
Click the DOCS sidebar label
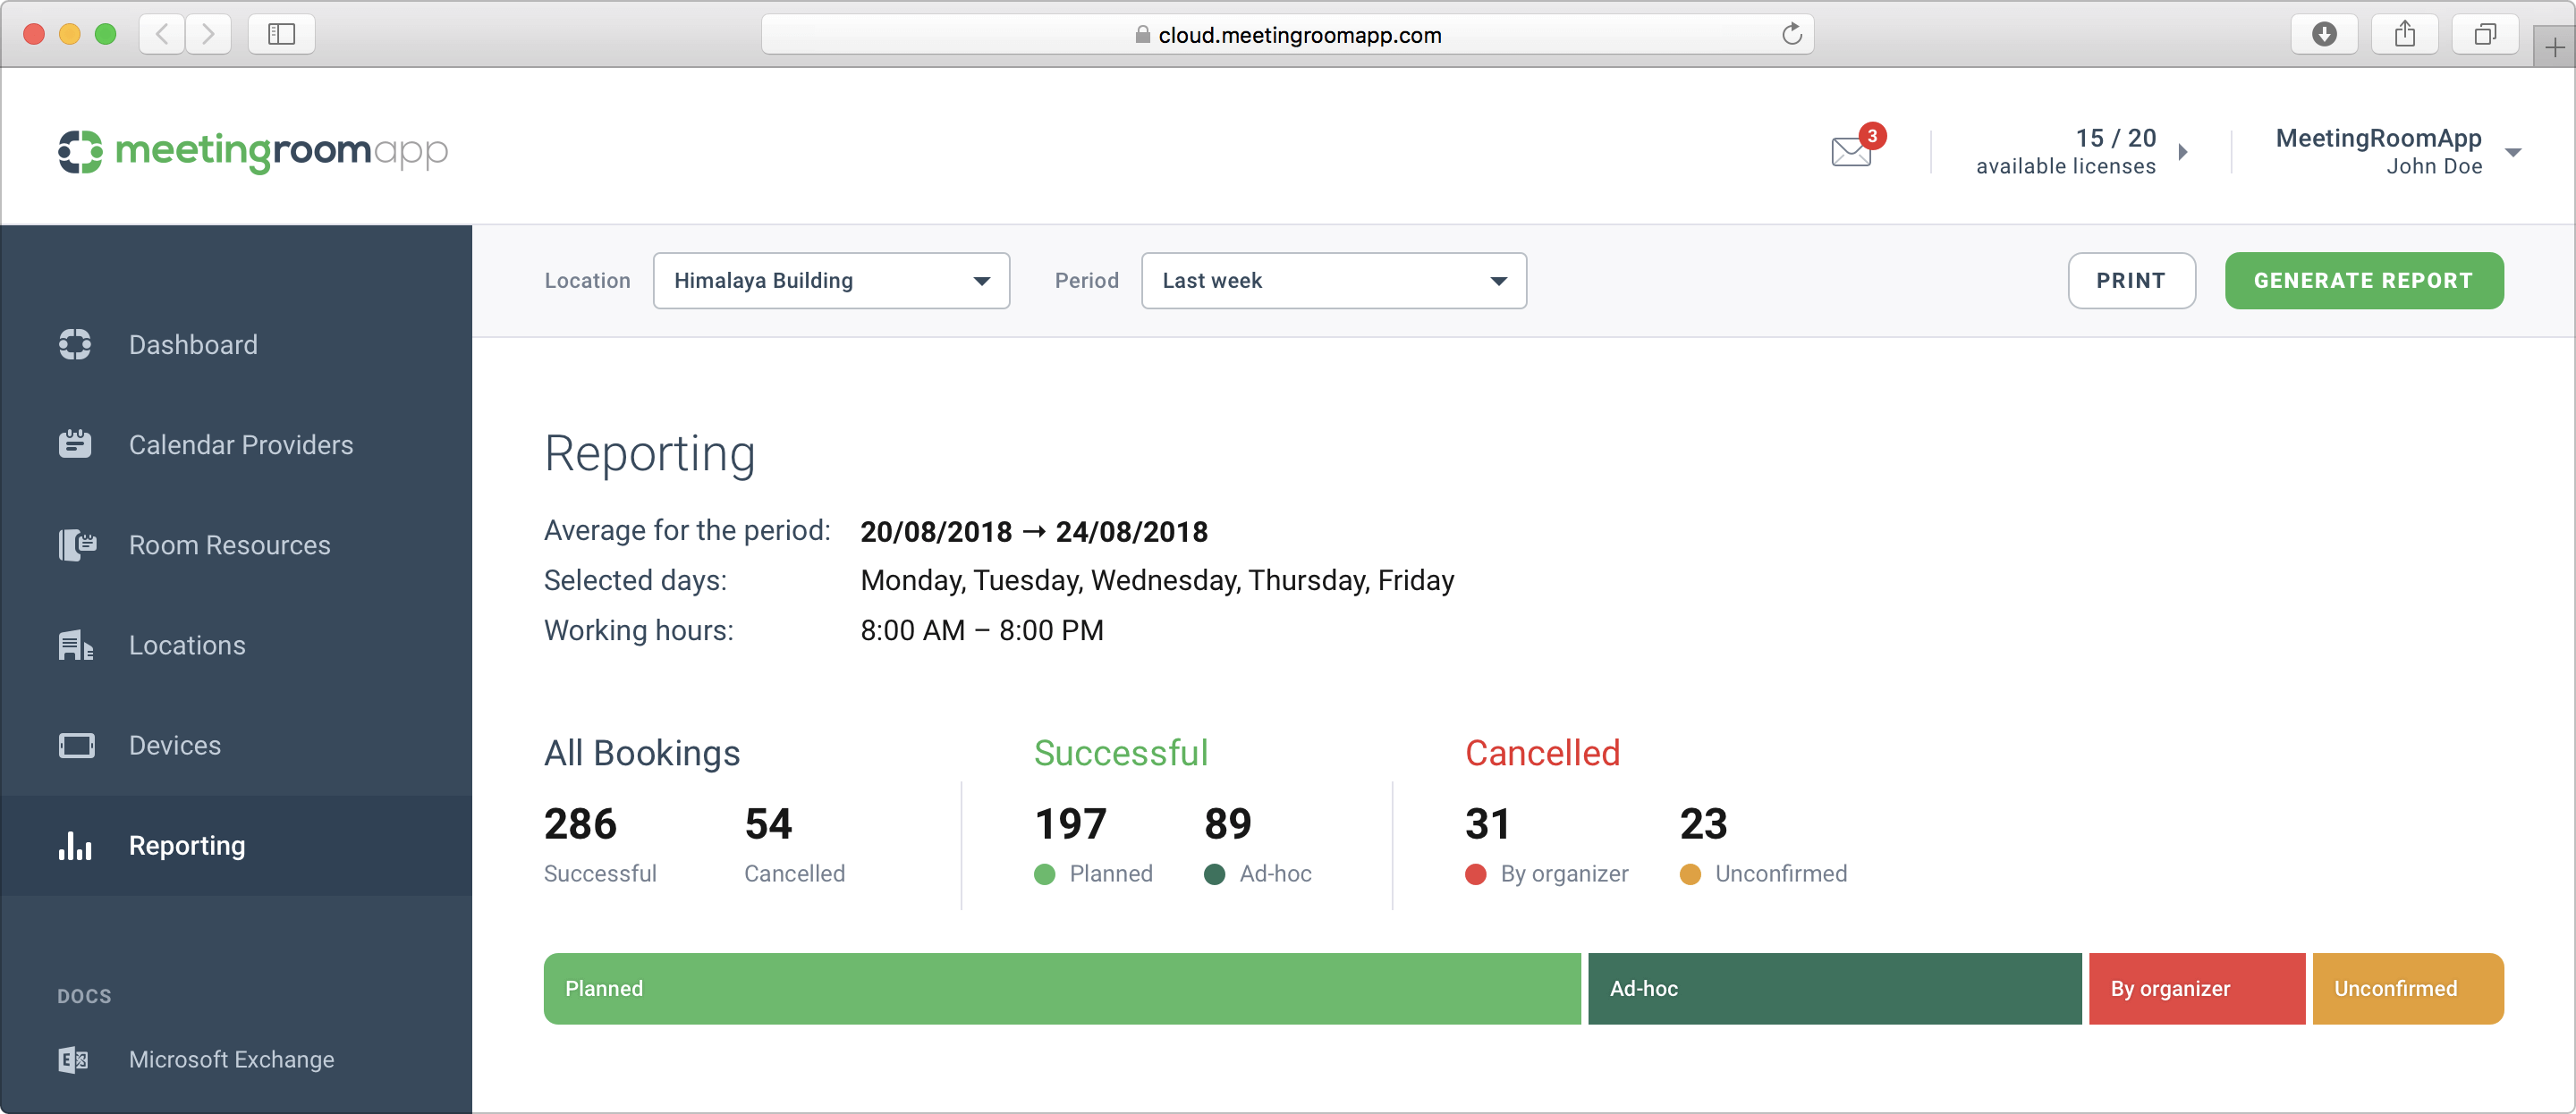(85, 996)
